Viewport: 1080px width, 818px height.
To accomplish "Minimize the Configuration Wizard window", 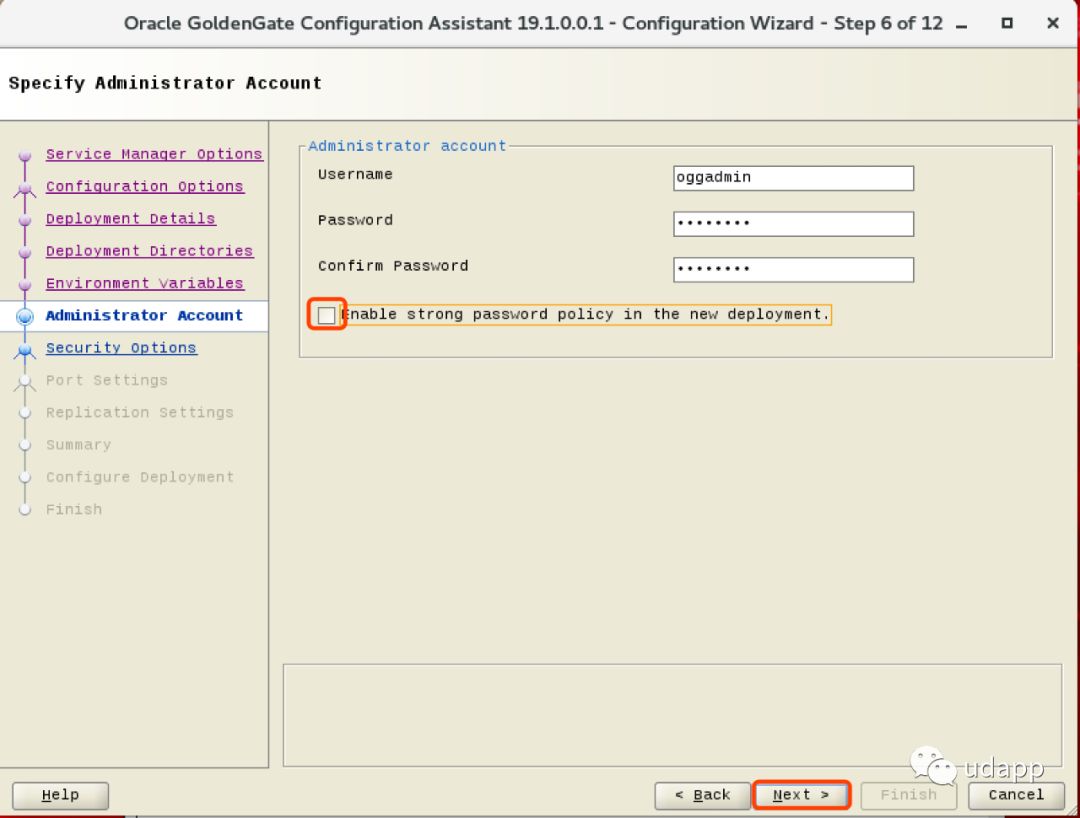I will (962, 24).
